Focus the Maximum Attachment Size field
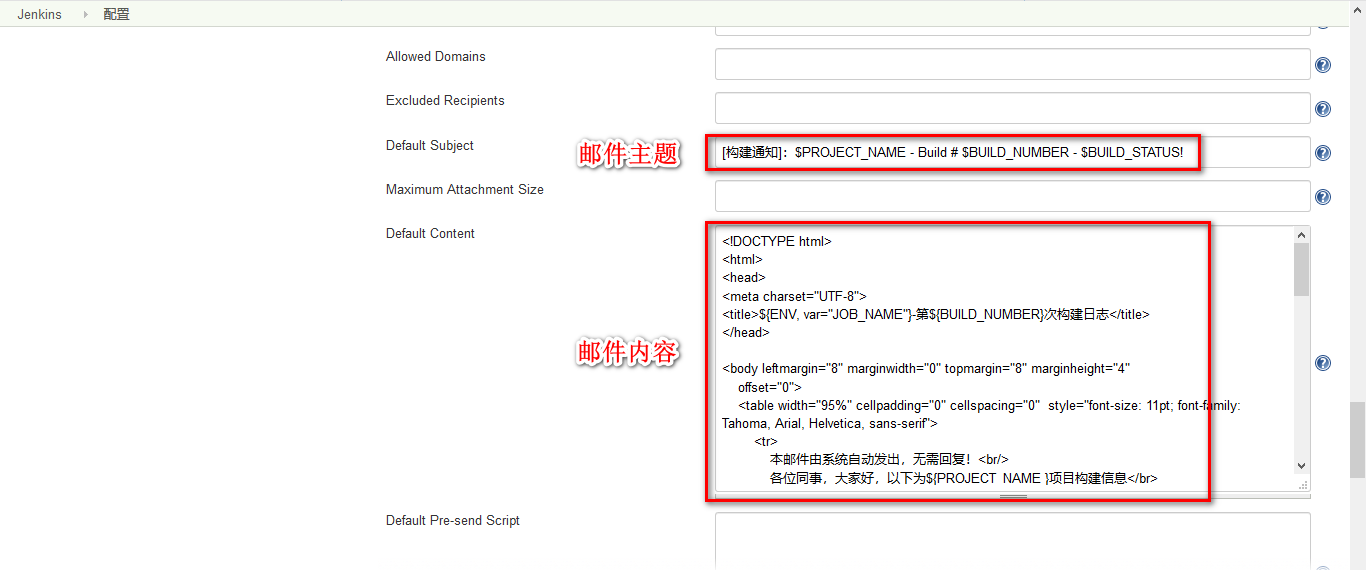Viewport: 1366px width, 570px height. (x=1012, y=196)
